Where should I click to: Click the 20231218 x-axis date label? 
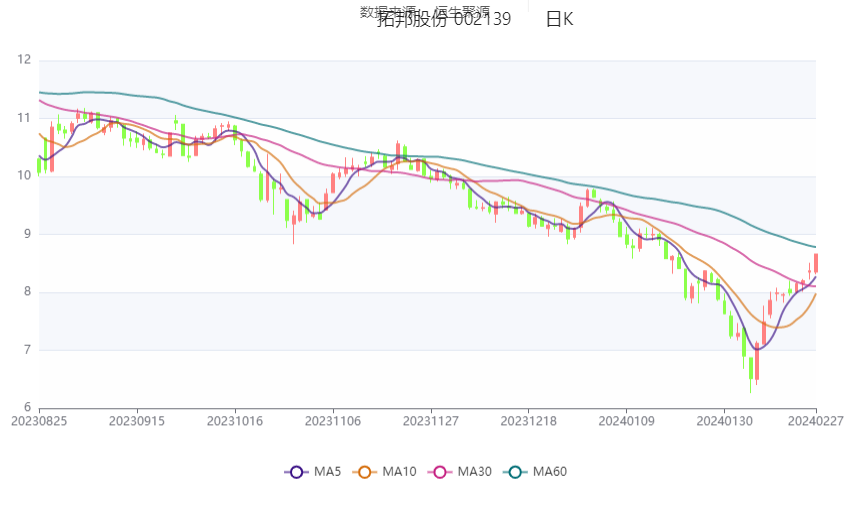[530, 422]
